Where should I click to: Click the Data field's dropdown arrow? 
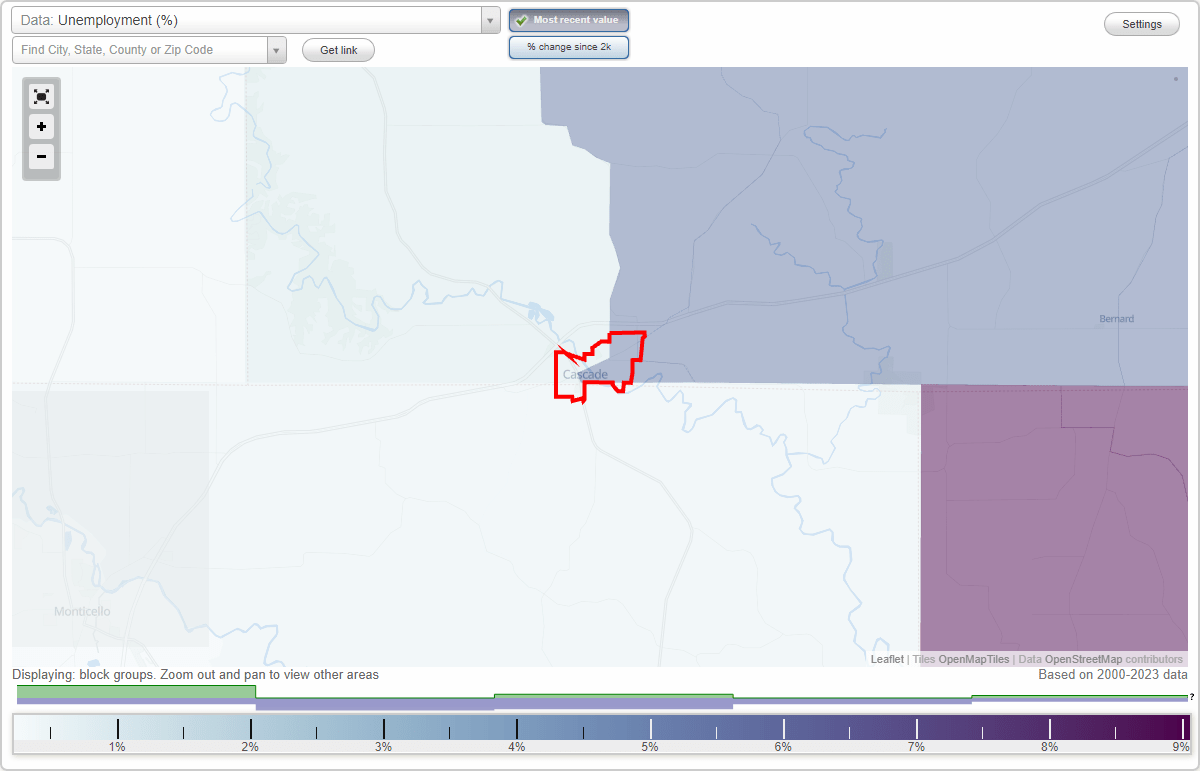(x=489, y=20)
